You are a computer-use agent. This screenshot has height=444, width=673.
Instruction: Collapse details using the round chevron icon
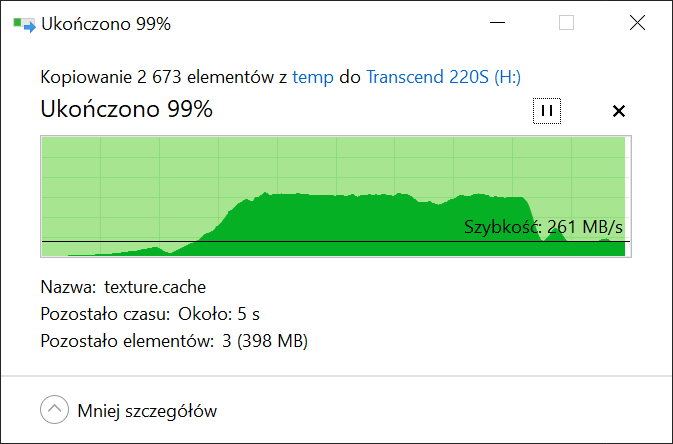coord(53,410)
